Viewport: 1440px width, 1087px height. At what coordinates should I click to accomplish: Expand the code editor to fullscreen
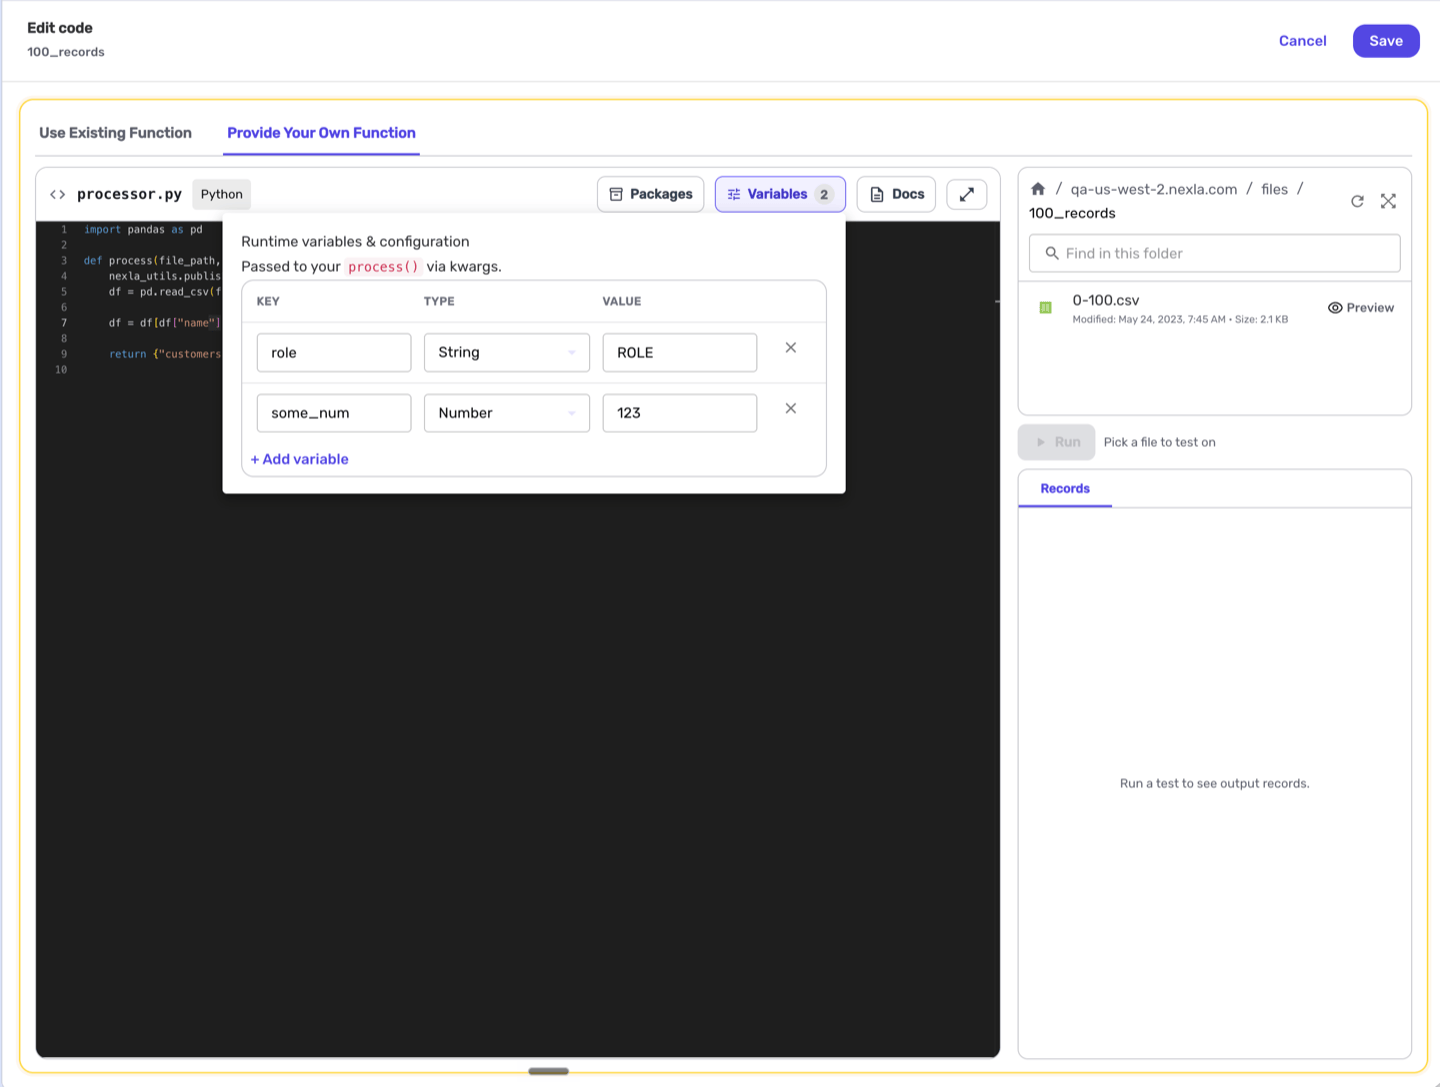click(x=967, y=194)
